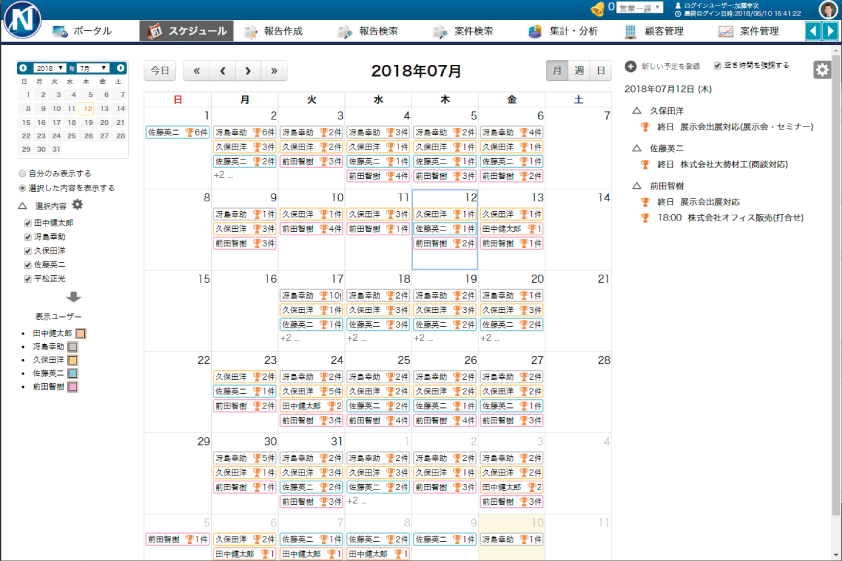The height and width of the screenshot is (561, 842).
Task: Uncheck 久保田洋 checkbox in 選択内容
Action: coord(28,251)
